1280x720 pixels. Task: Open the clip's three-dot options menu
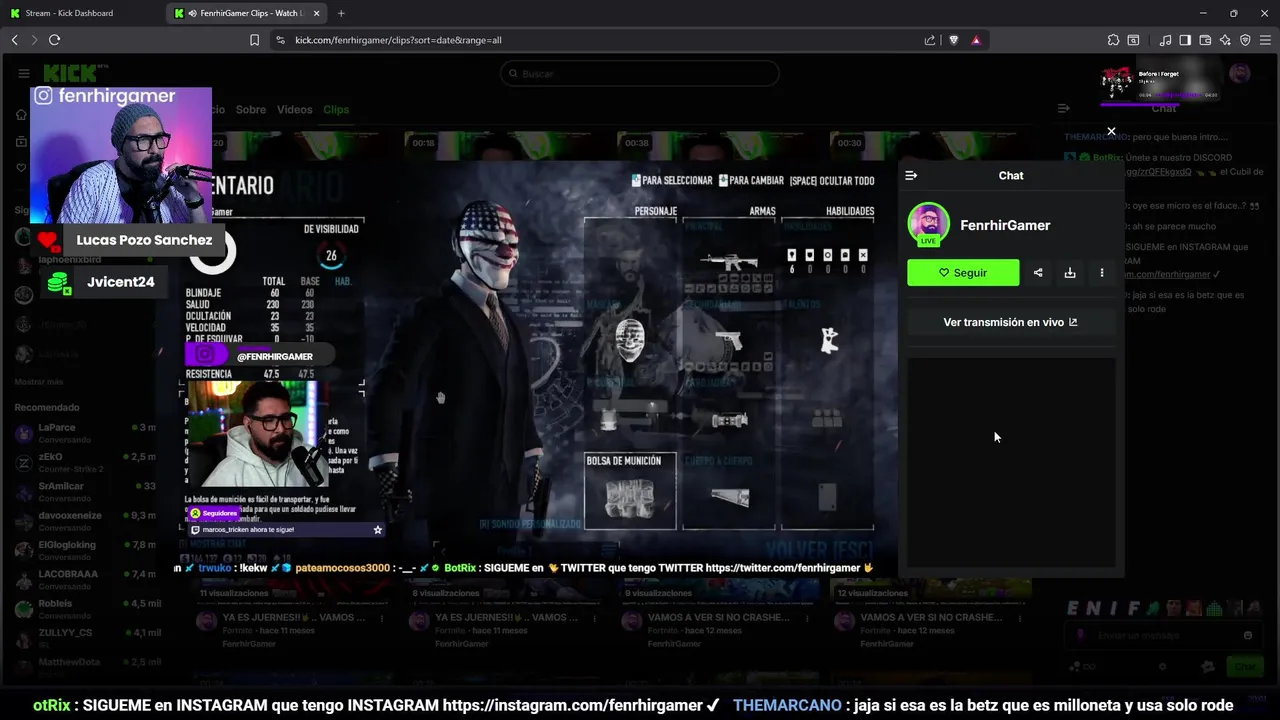1102,272
